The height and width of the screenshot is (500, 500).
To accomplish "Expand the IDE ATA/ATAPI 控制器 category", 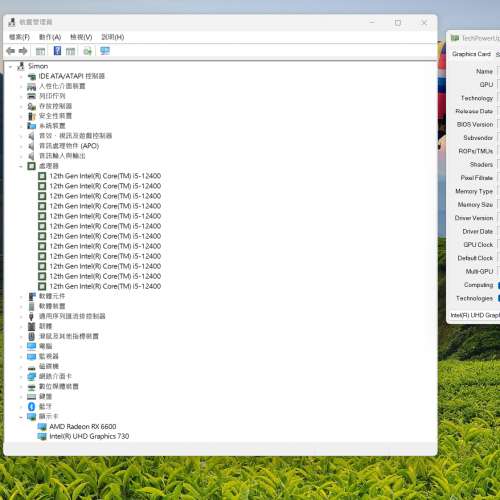I will [x=21, y=77].
